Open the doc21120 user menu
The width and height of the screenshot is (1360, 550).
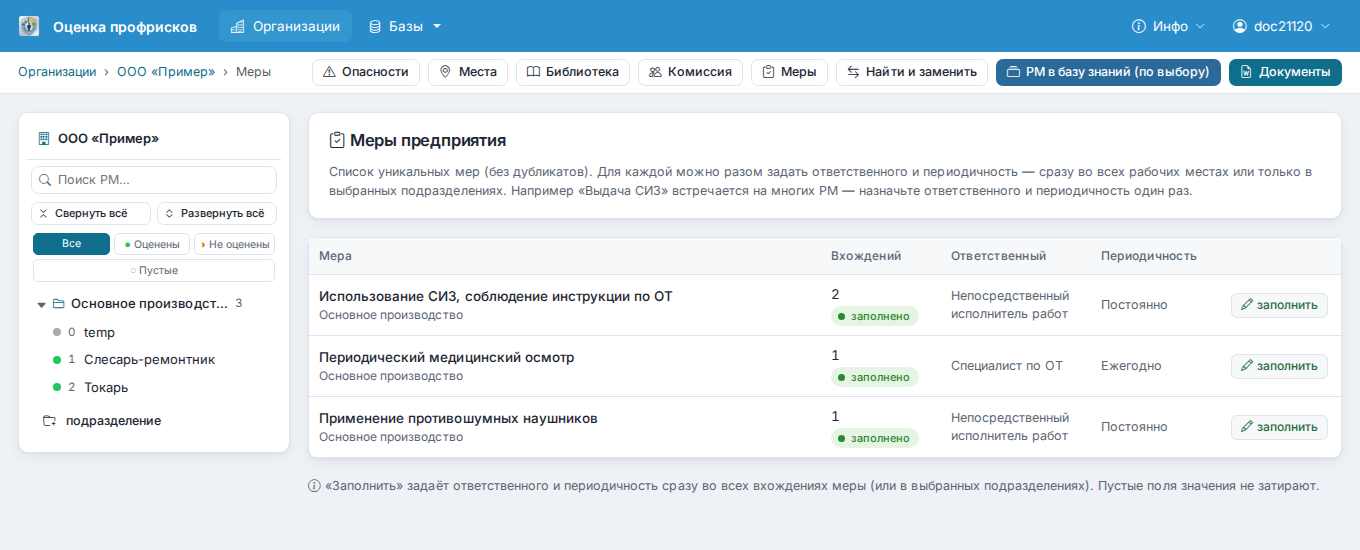1282,26
